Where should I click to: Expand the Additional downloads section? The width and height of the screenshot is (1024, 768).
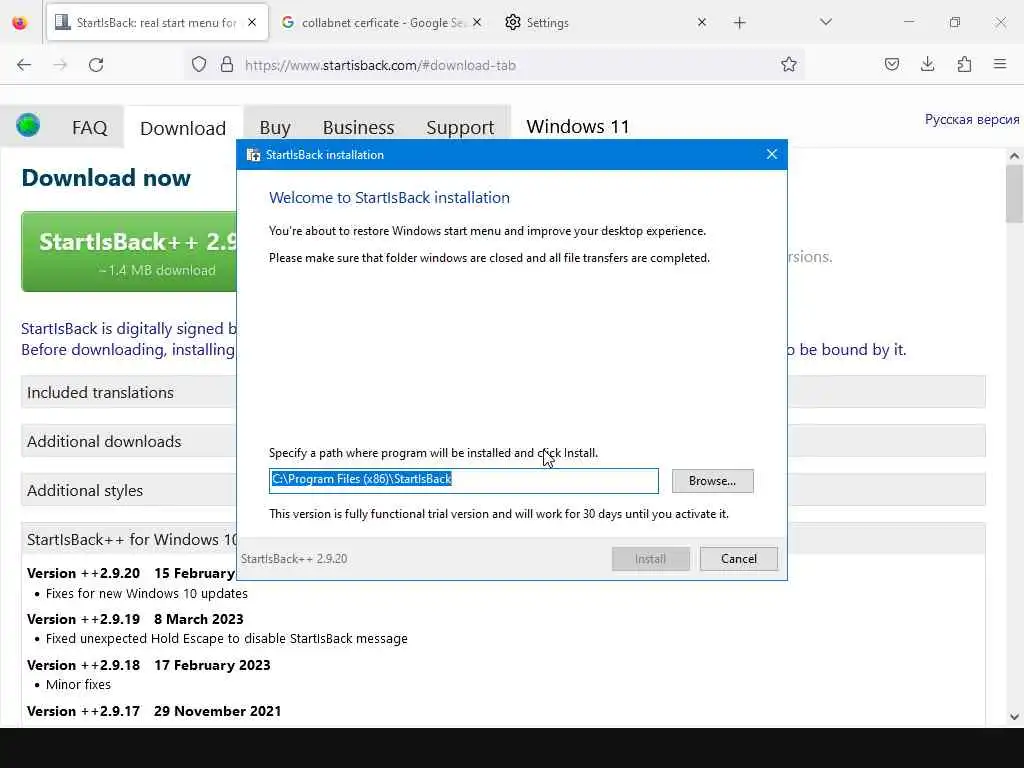(129, 441)
